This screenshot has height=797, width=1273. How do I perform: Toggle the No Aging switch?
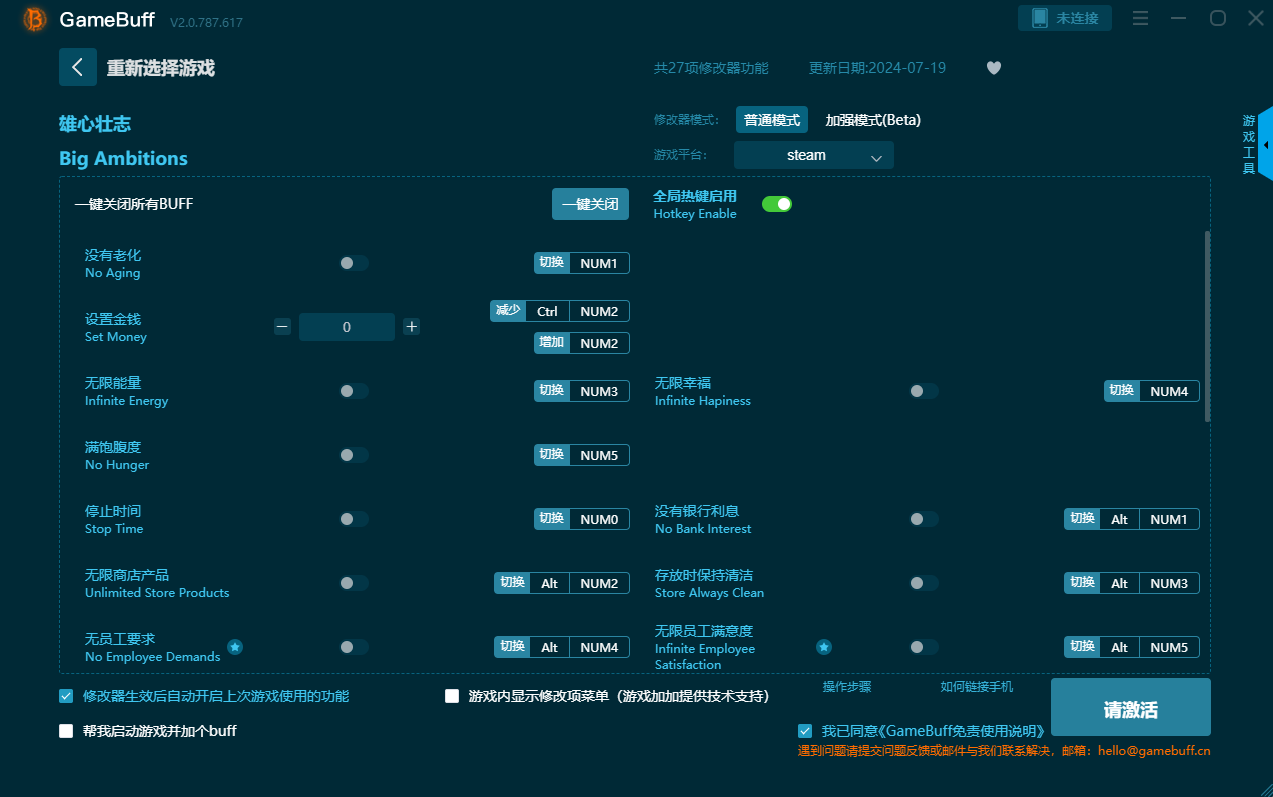coord(354,263)
